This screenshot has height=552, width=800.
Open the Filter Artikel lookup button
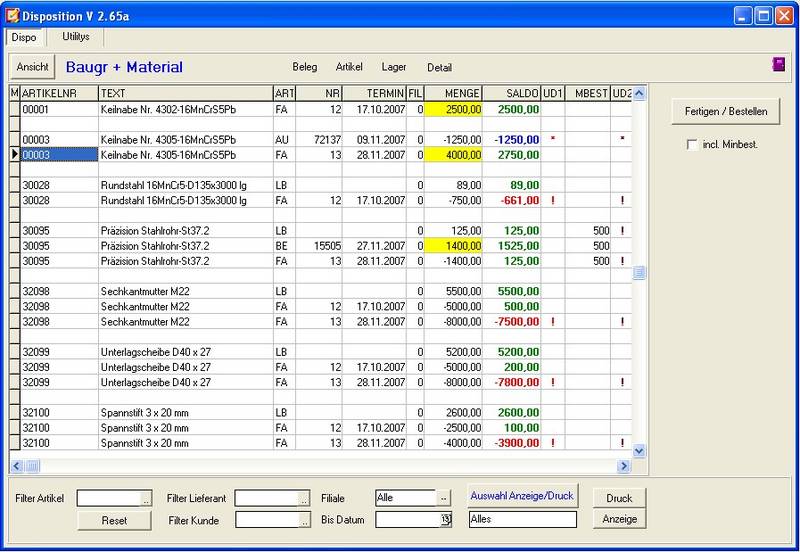146,498
